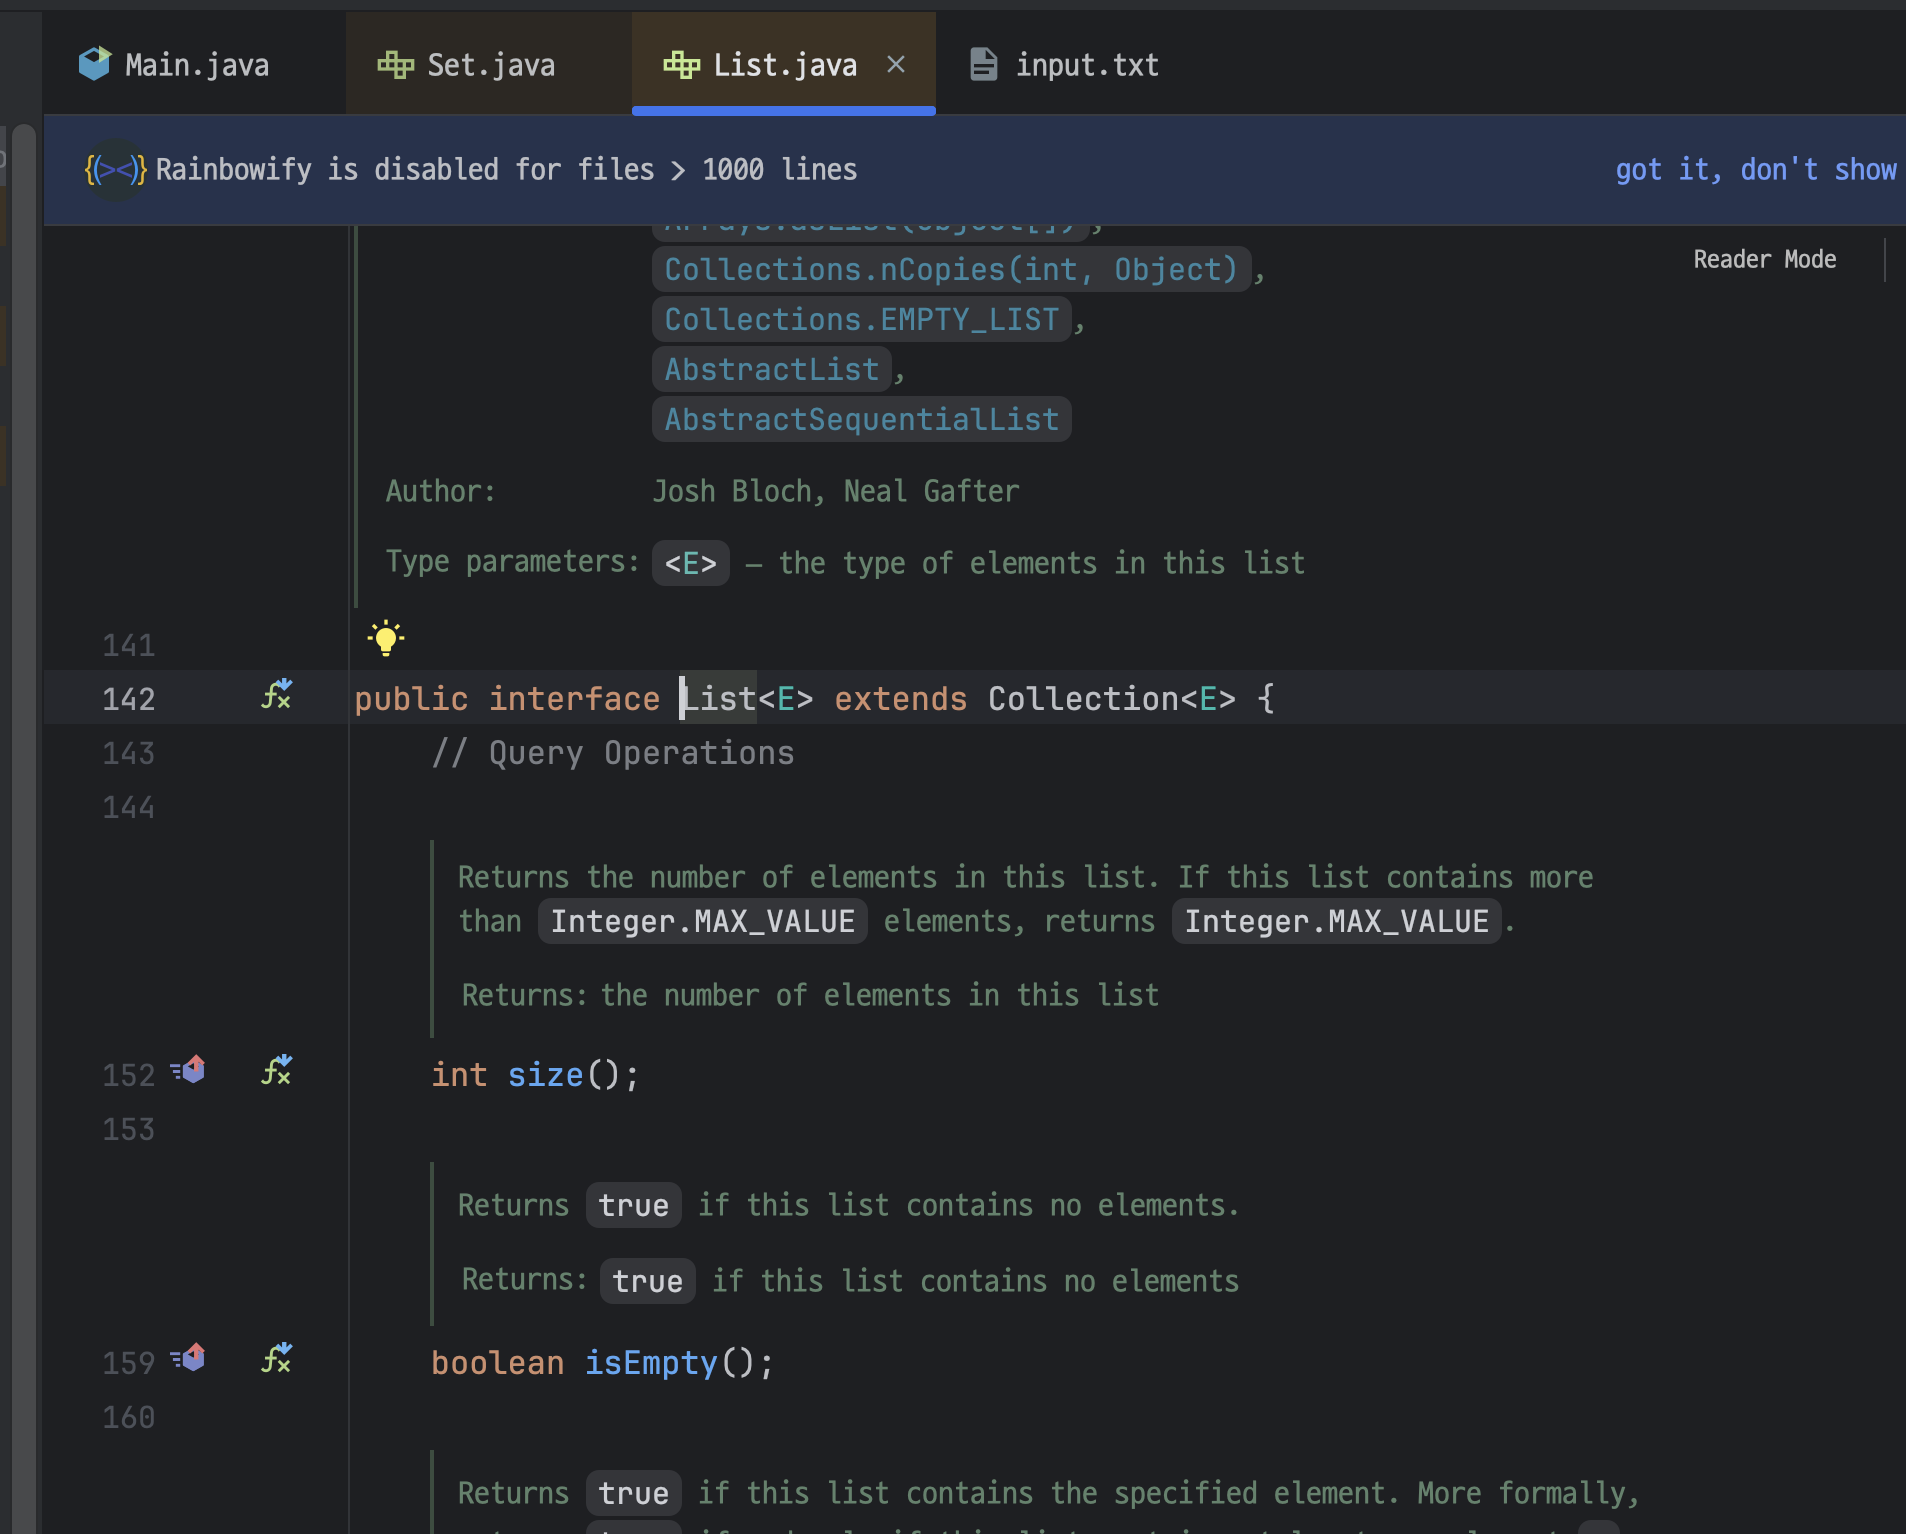Open the AbstractSequentialList reference
The width and height of the screenshot is (1906, 1534).
(x=861, y=419)
